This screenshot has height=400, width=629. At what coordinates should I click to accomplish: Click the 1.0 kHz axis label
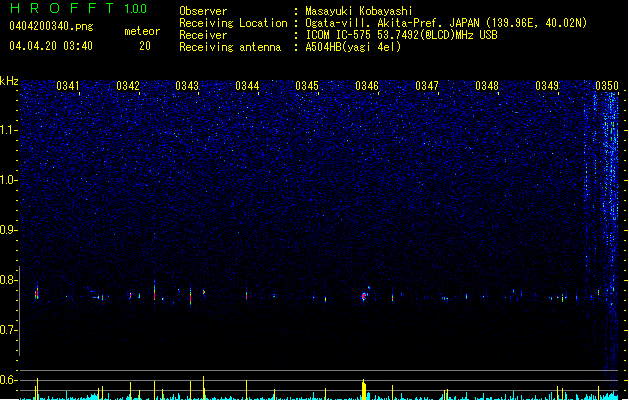(9, 180)
